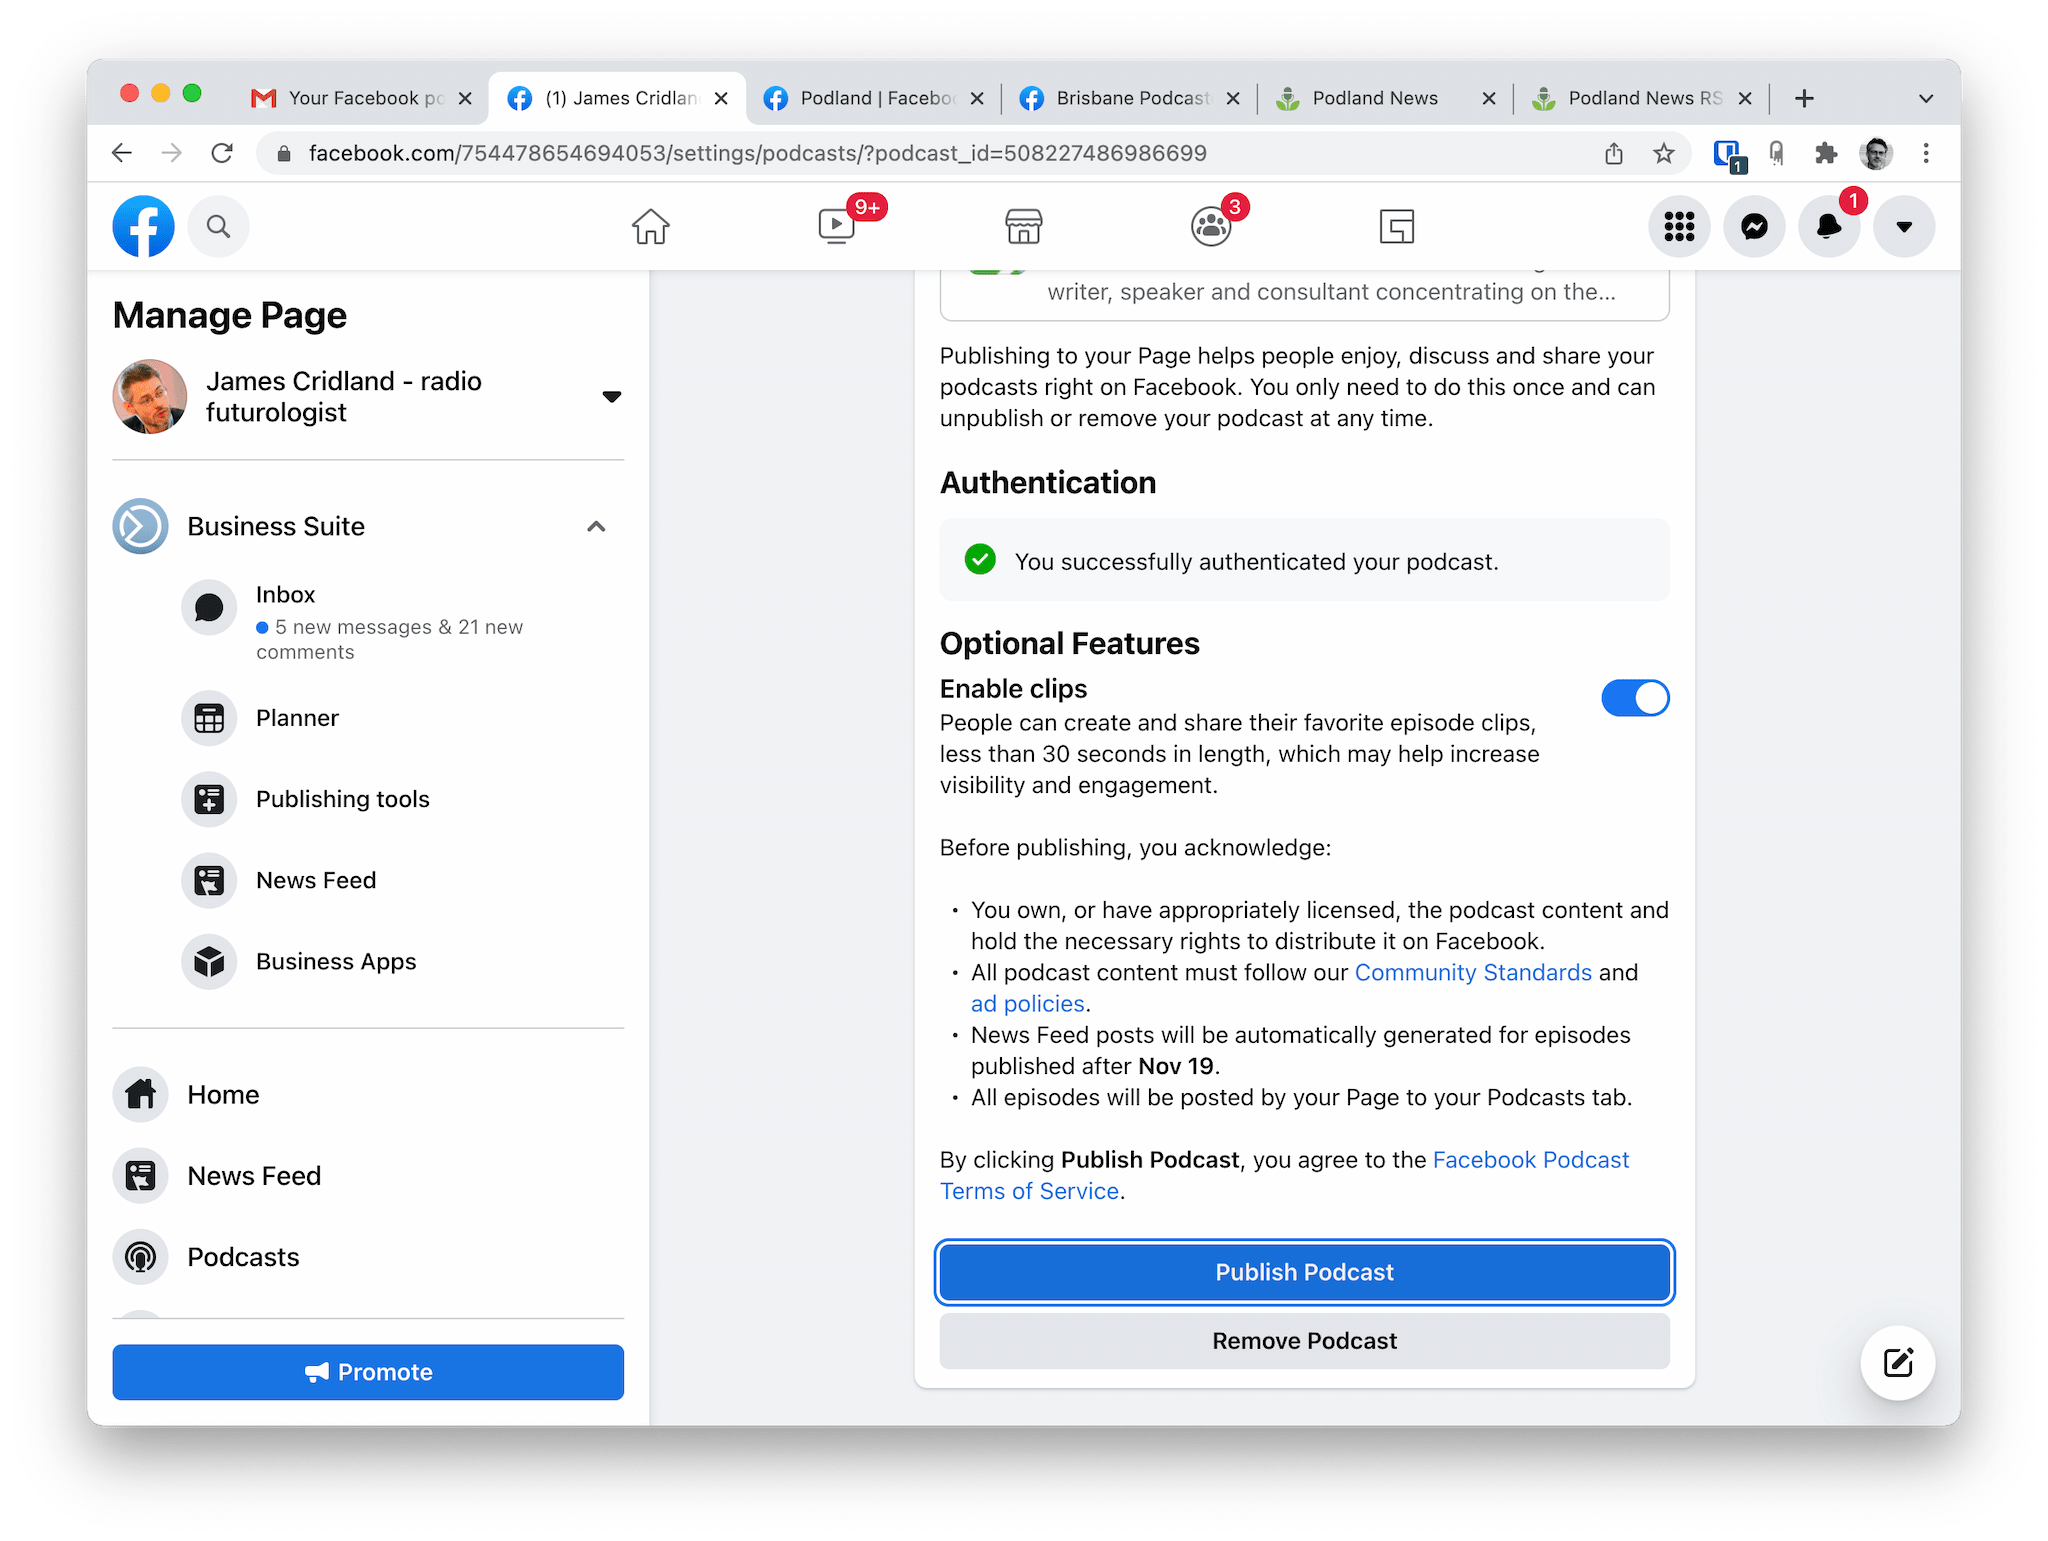Open the Chrome profile avatar
The height and width of the screenshot is (1541, 2048).
point(1876,153)
